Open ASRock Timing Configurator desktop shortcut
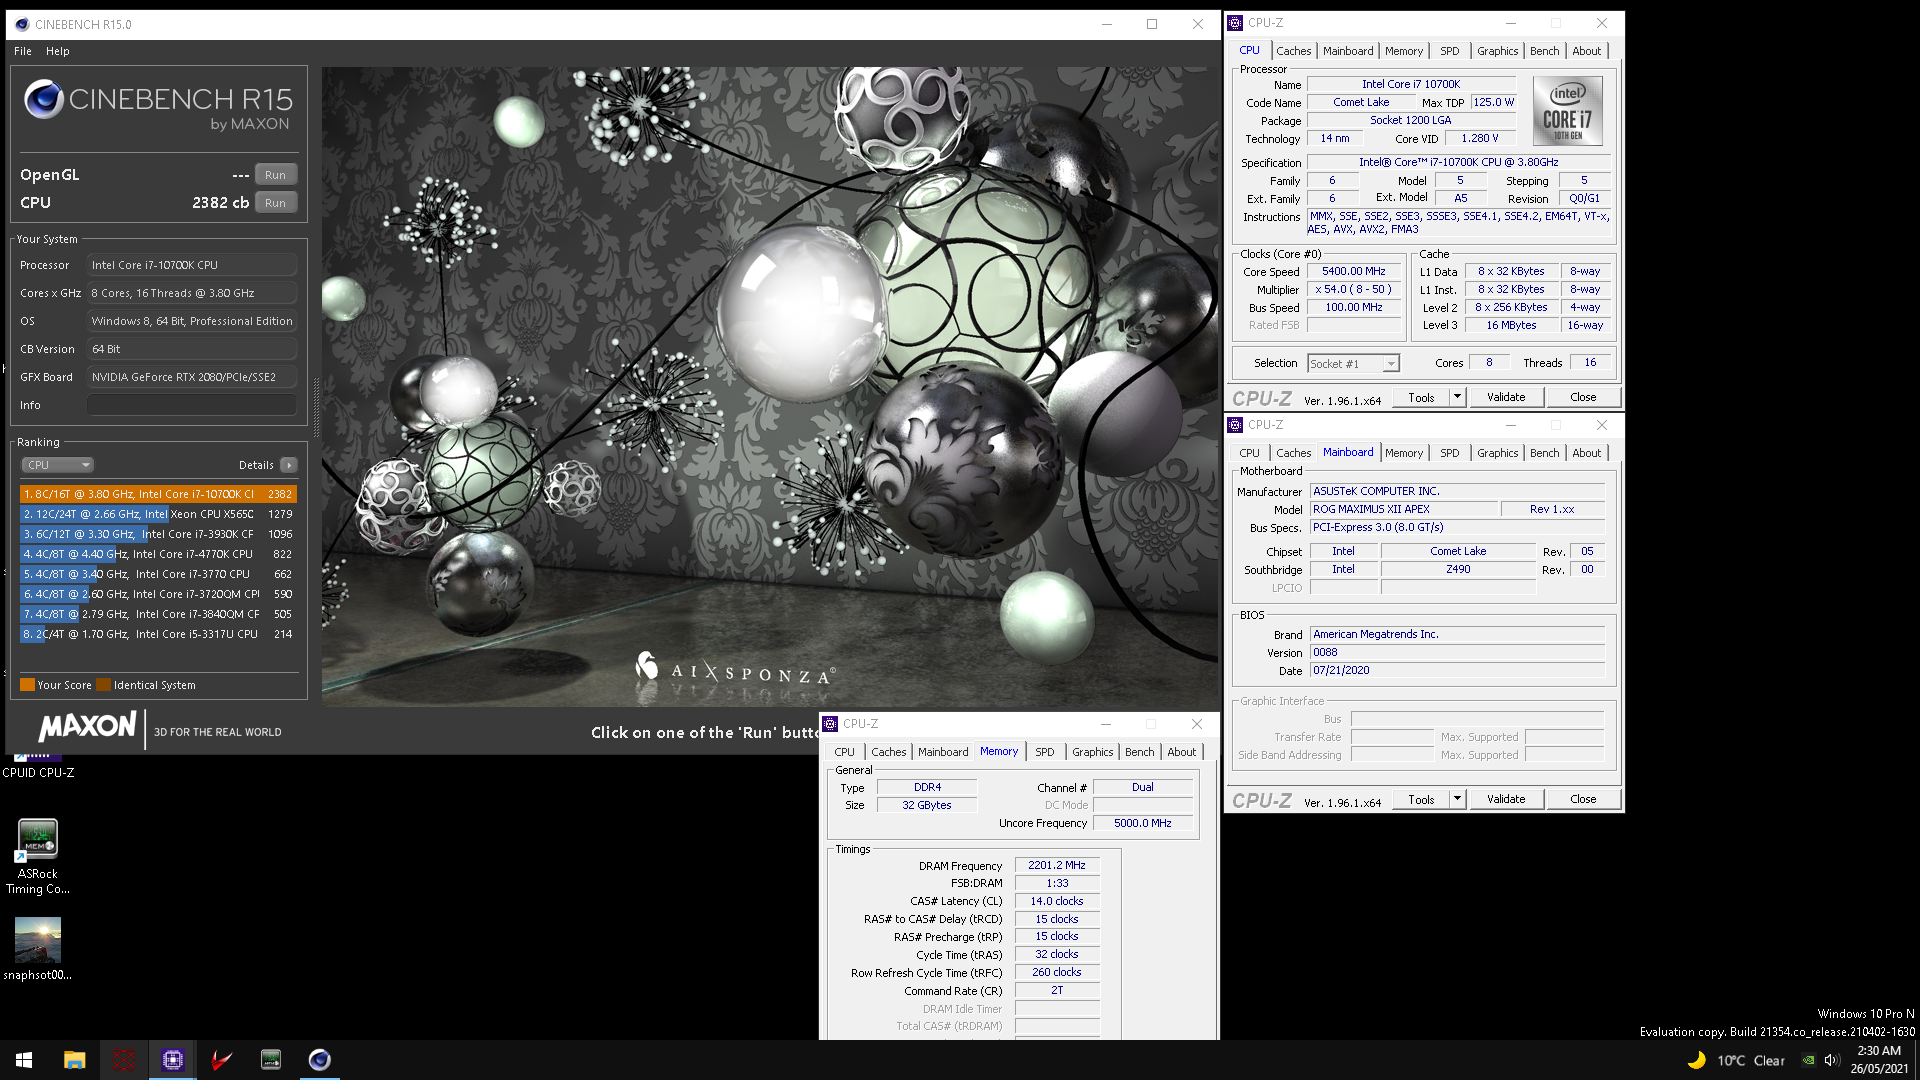This screenshot has width=1920, height=1080. point(38,857)
